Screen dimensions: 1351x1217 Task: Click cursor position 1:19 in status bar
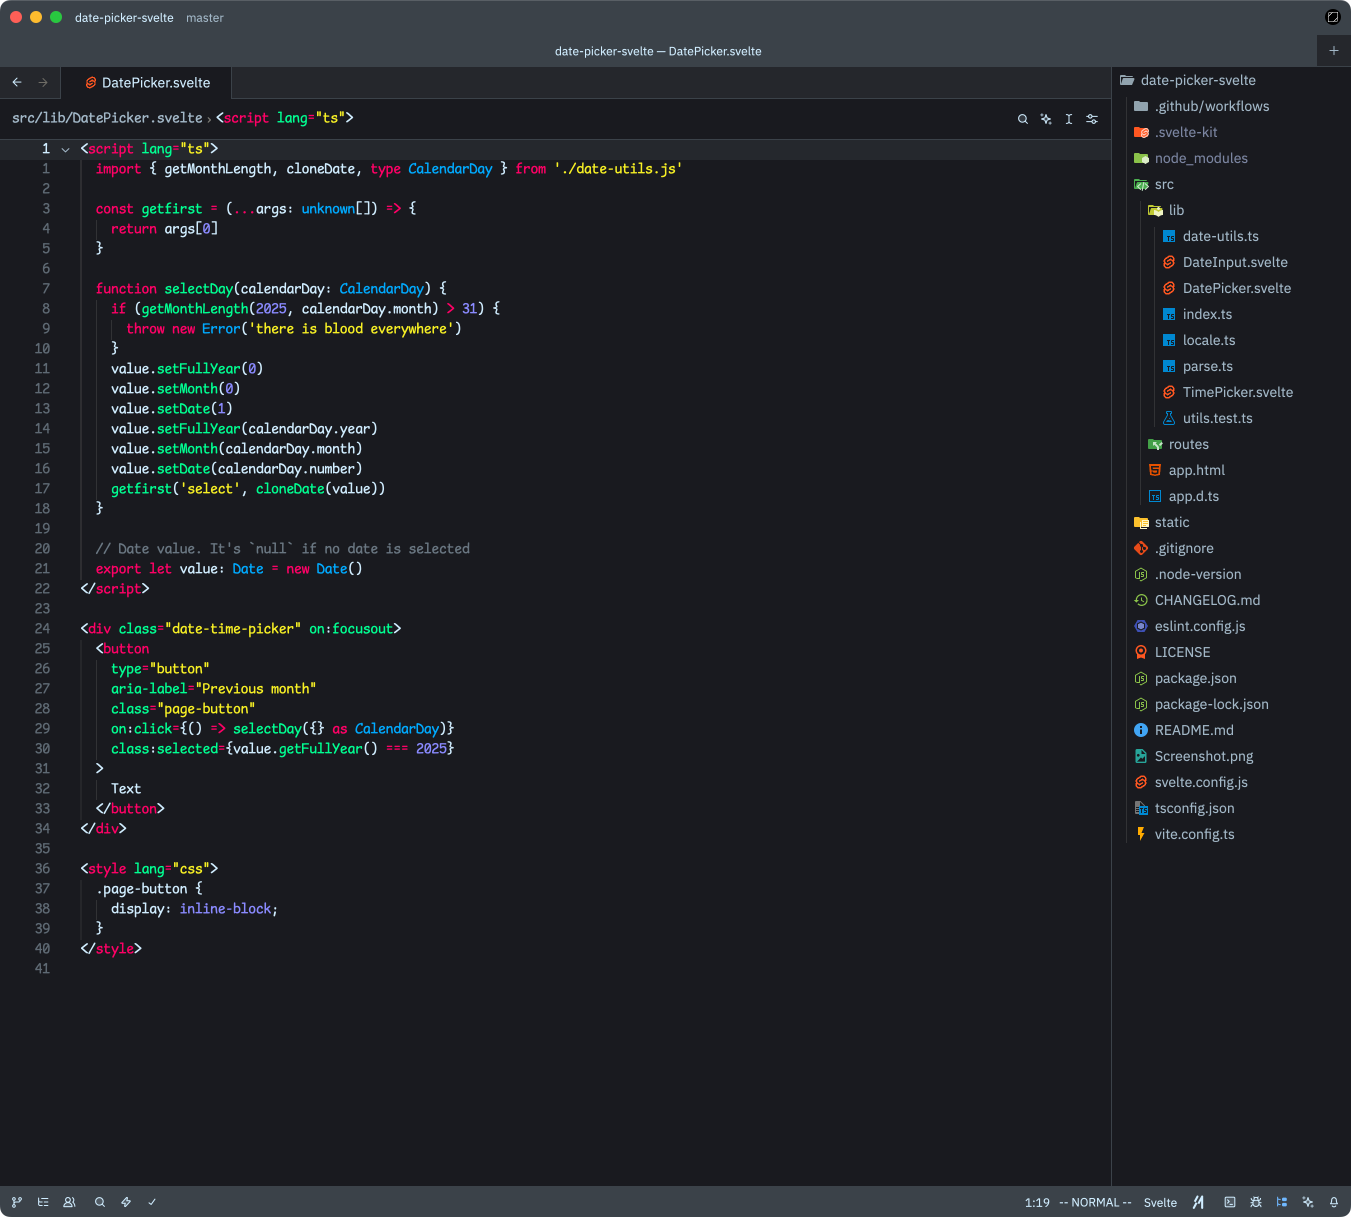coord(1037,1202)
